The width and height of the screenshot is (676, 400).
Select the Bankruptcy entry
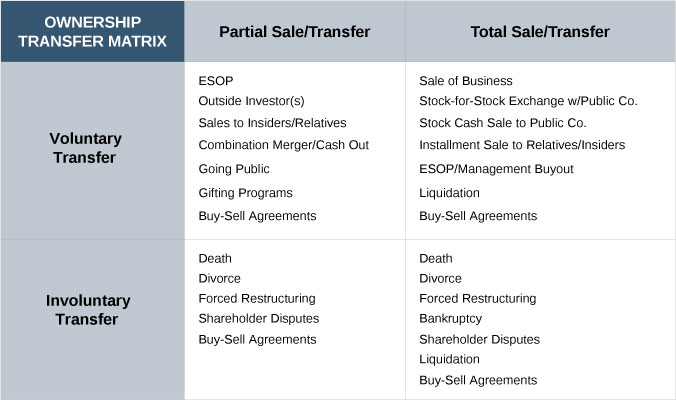click(x=450, y=319)
